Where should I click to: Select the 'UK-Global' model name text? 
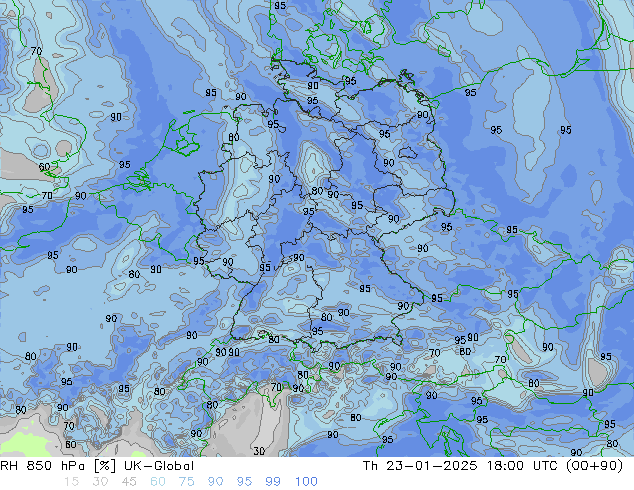[159, 466]
